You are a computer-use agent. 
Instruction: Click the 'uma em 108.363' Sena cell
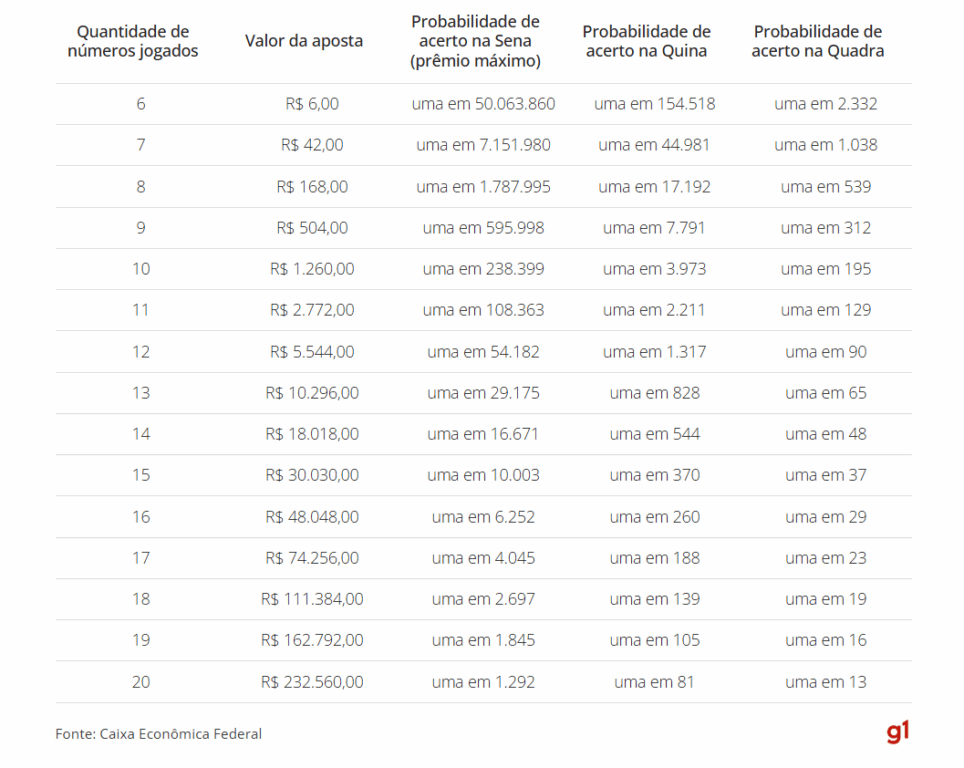coord(483,310)
